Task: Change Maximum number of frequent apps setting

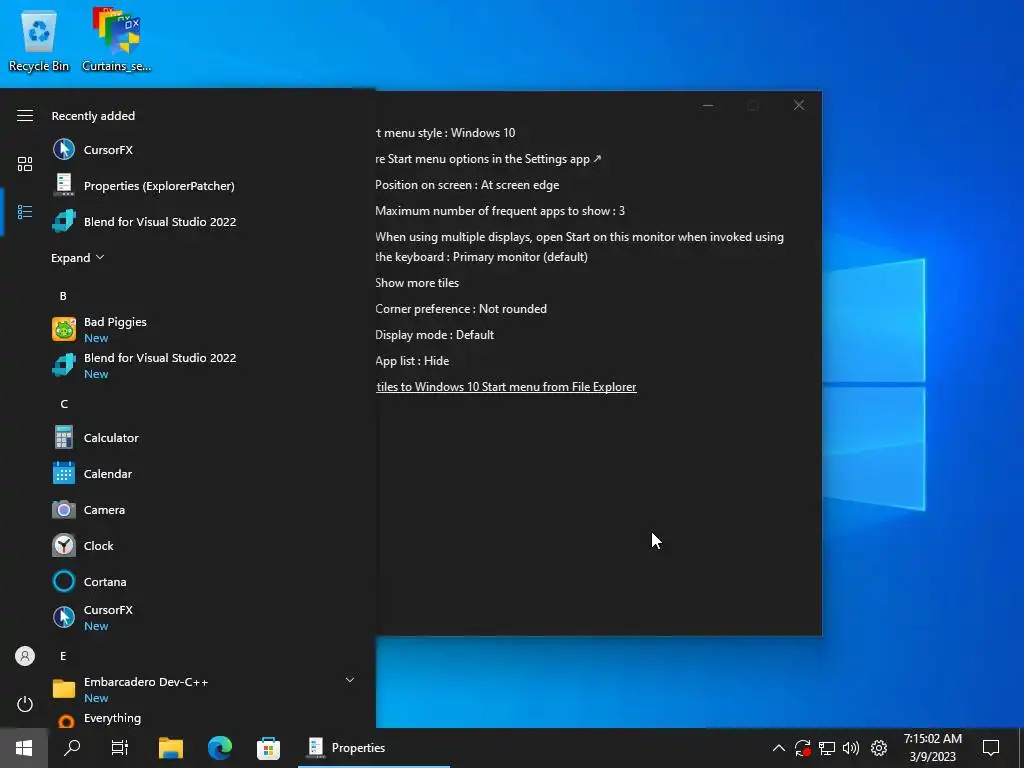Action: click(x=500, y=211)
